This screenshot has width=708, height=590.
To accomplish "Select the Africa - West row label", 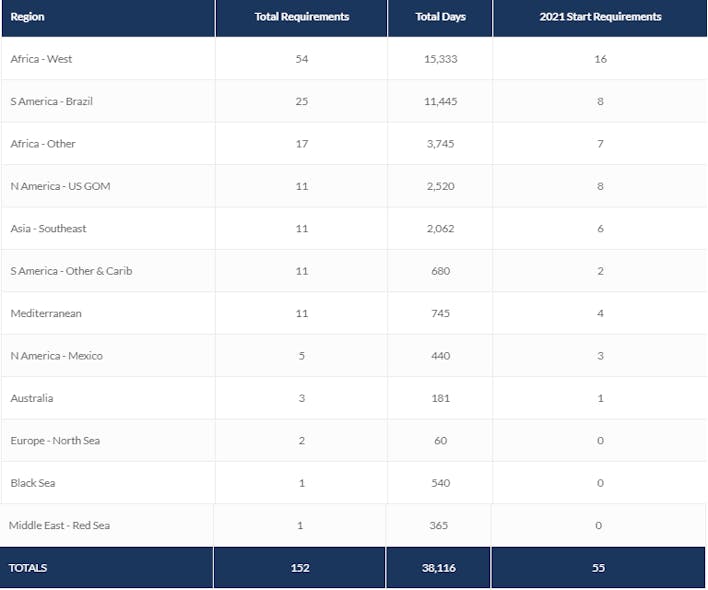I will pos(41,59).
